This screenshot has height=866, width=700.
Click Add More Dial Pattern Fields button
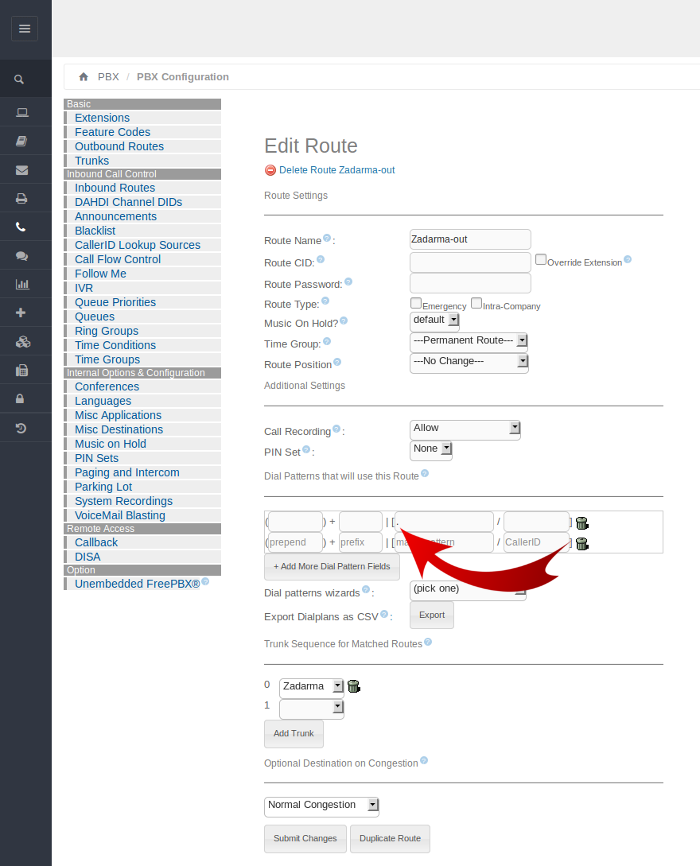[331, 567]
